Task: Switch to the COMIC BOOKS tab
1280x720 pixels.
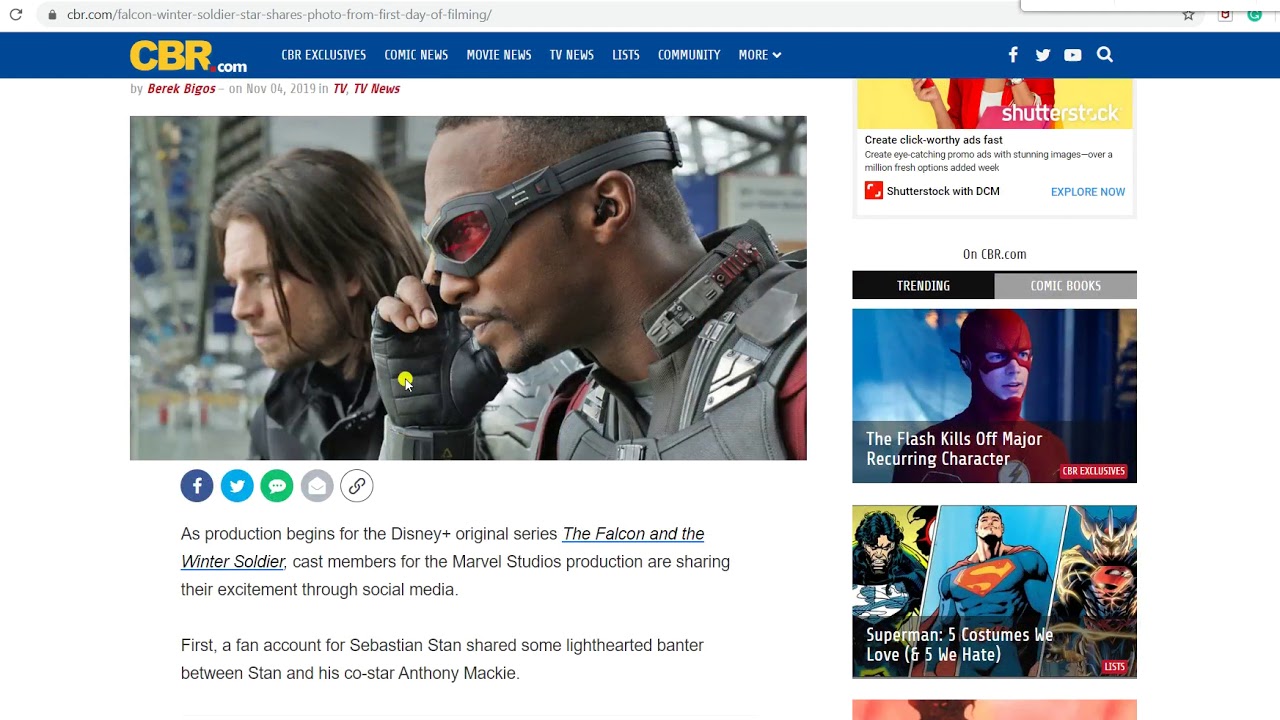Action: click(1066, 286)
